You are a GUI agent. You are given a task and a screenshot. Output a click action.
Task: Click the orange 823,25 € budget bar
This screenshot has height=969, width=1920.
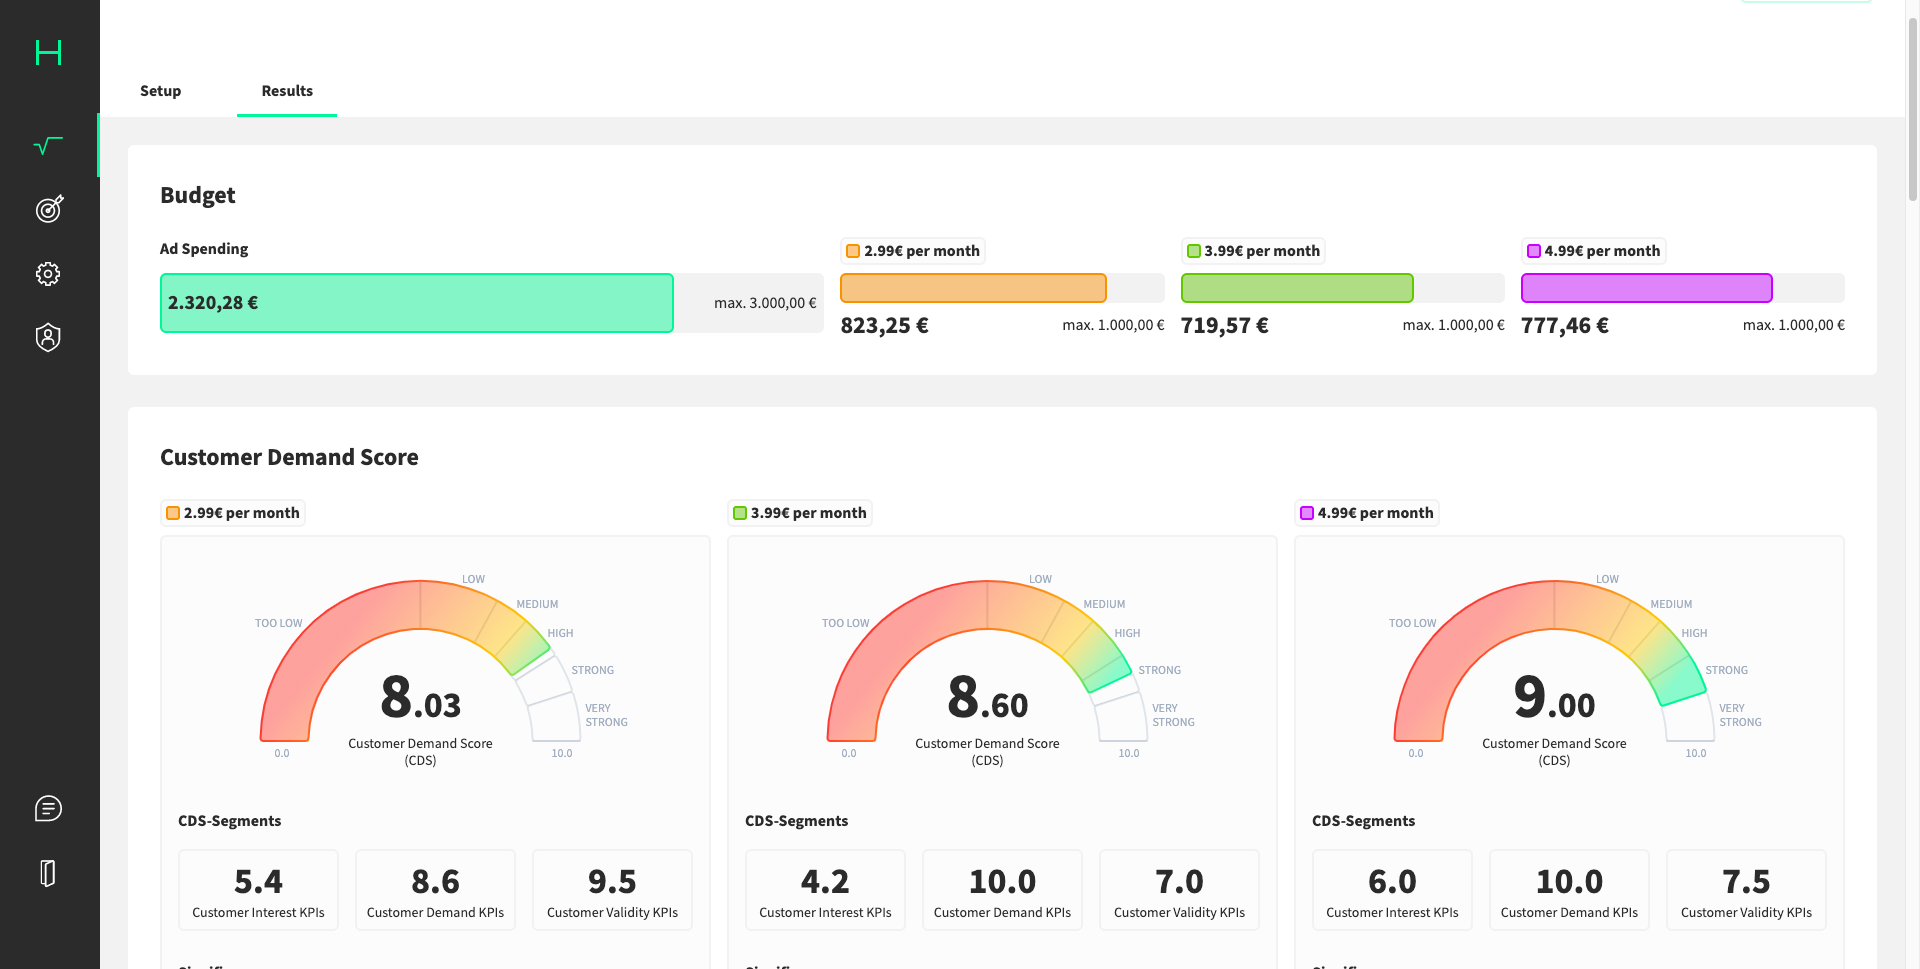(973, 288)
